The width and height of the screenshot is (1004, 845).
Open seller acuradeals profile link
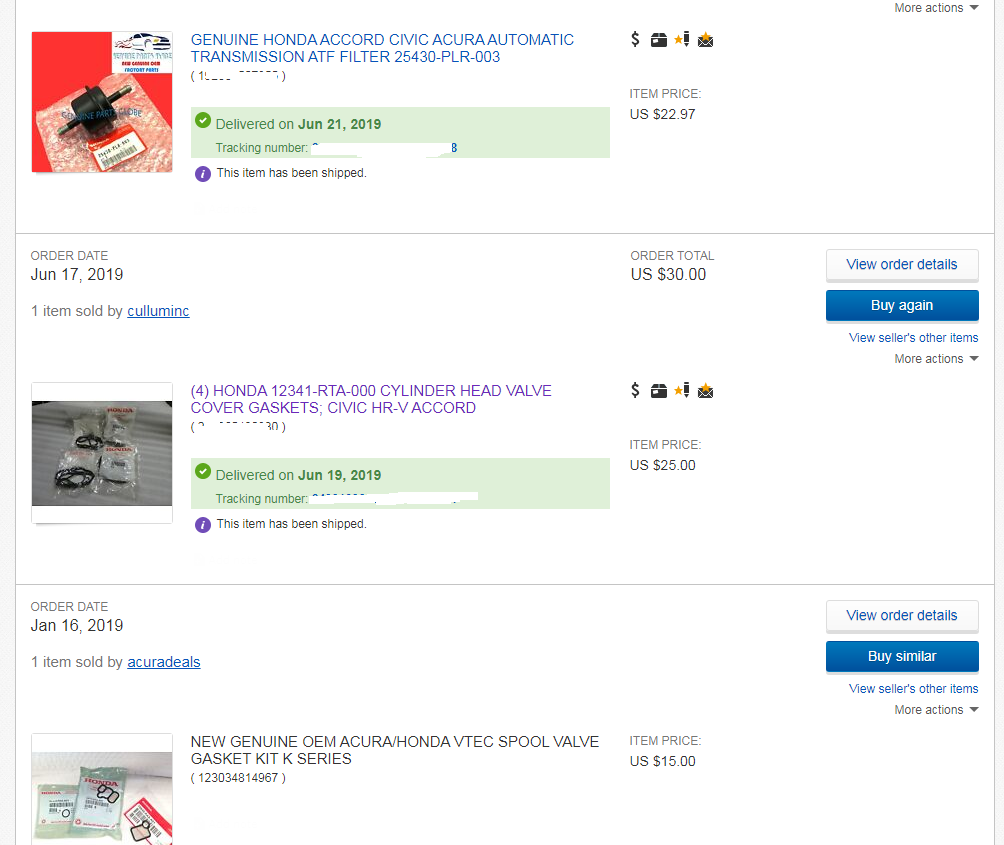pyautogui.click(x=164, y=662)
